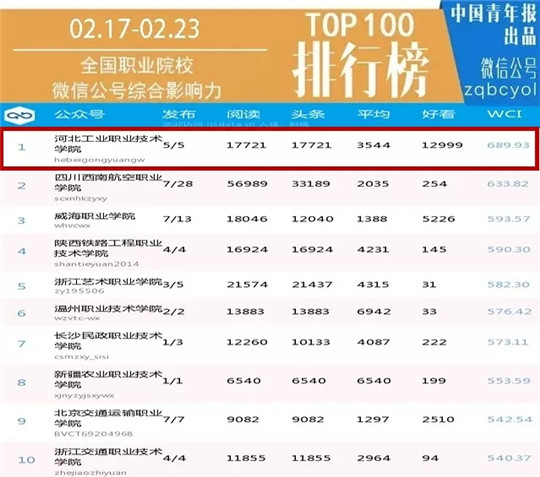Click the WCI column header
Screen dimensions: 540x477
point(505,114)
